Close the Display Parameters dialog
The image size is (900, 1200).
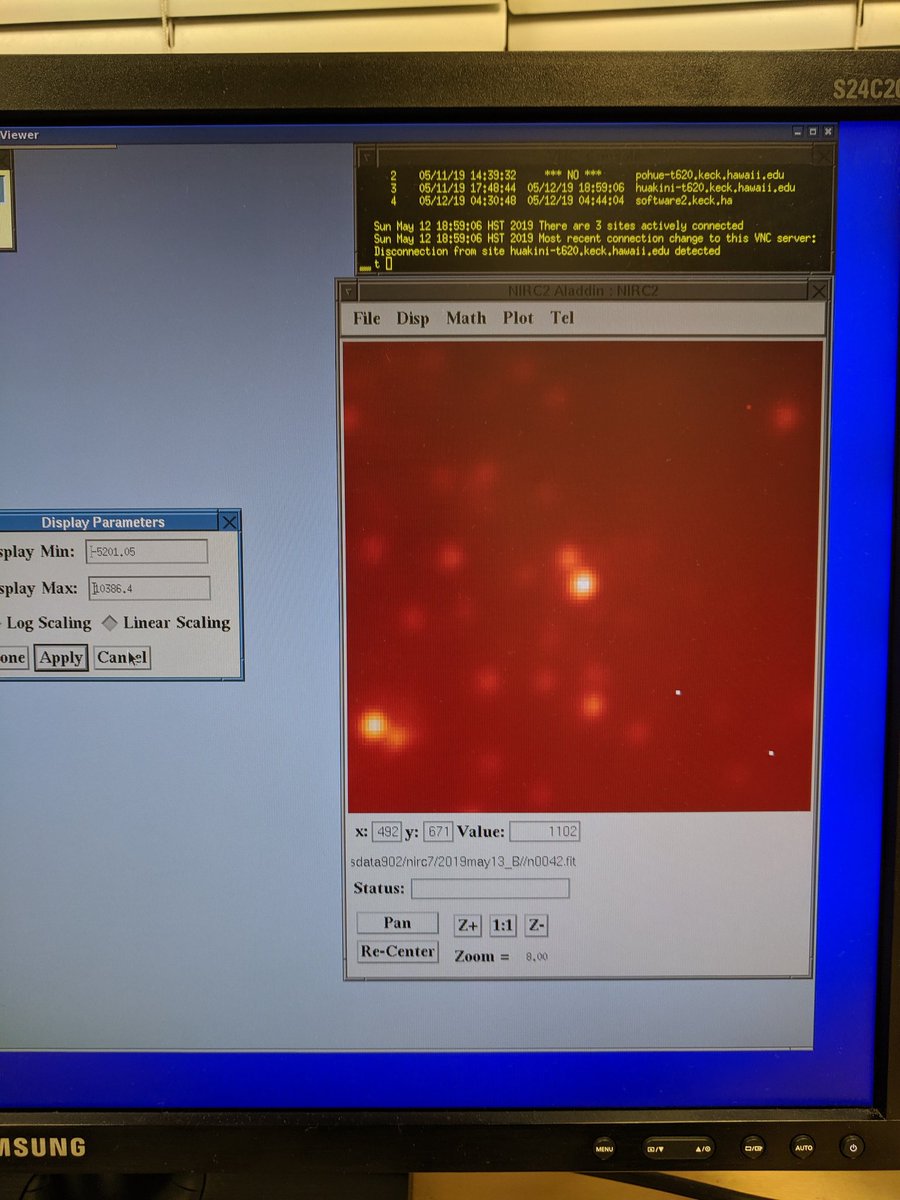pos(229,522)
